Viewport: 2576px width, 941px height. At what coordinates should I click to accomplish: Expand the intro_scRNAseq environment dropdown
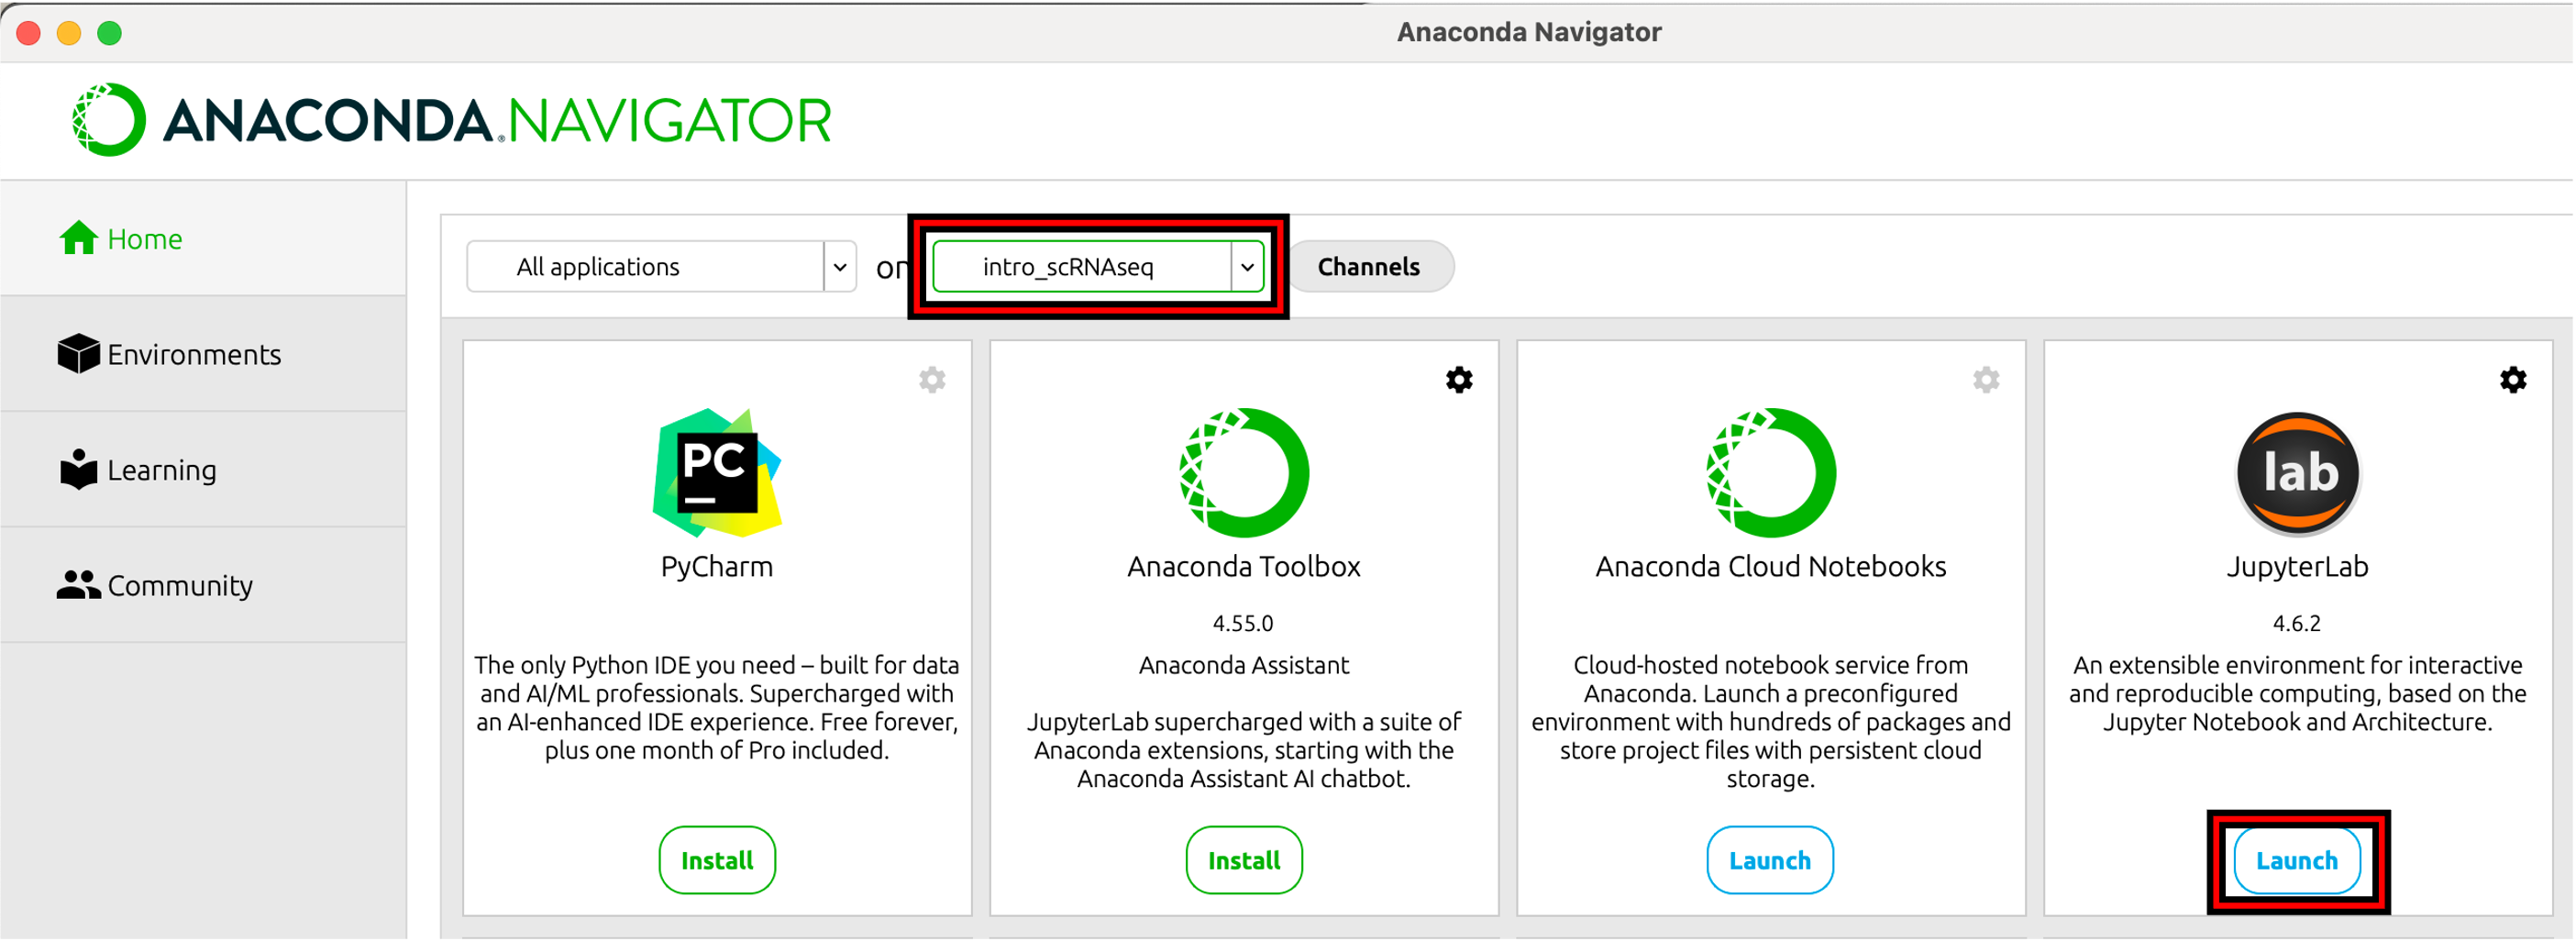(1097, 267)
